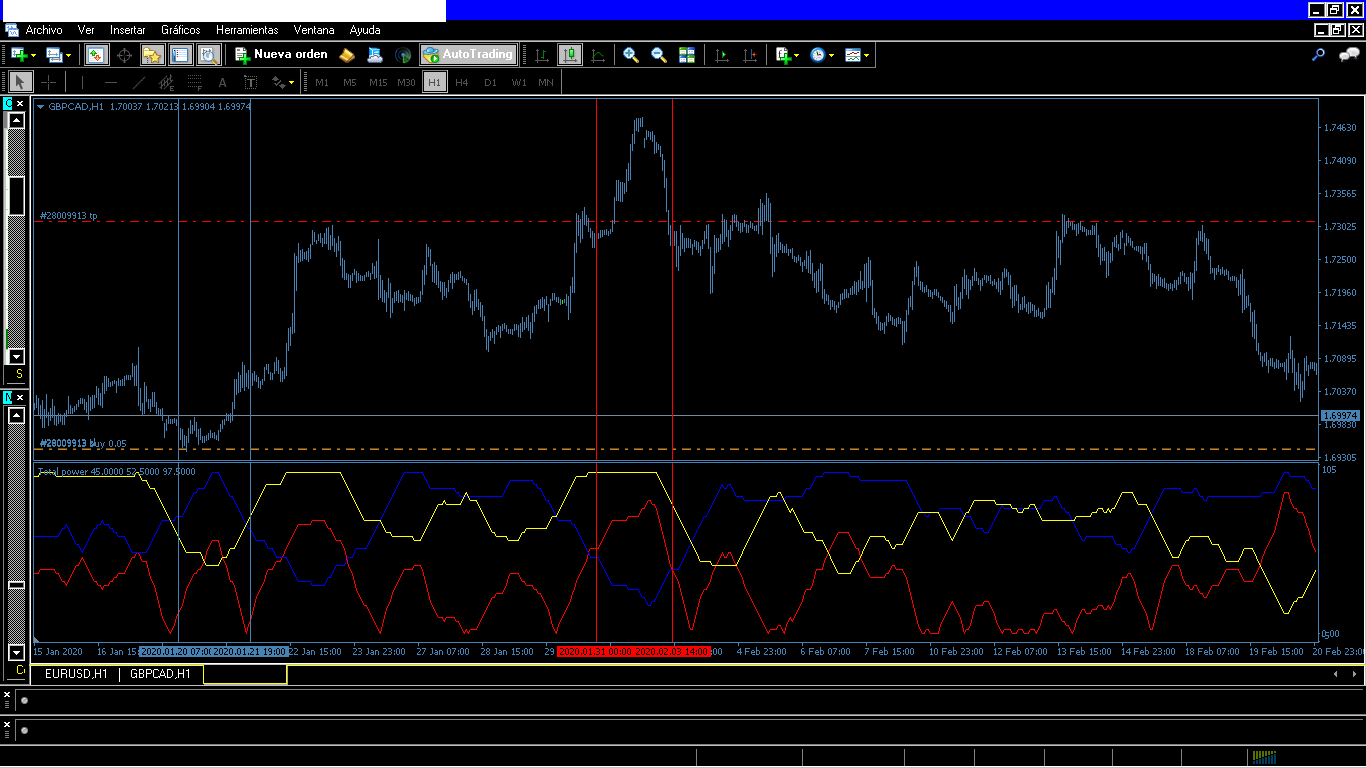This screenshot has width=1366, height=768.
Task: Click connection status bars in status bar
Action: tap(1265, 757)
